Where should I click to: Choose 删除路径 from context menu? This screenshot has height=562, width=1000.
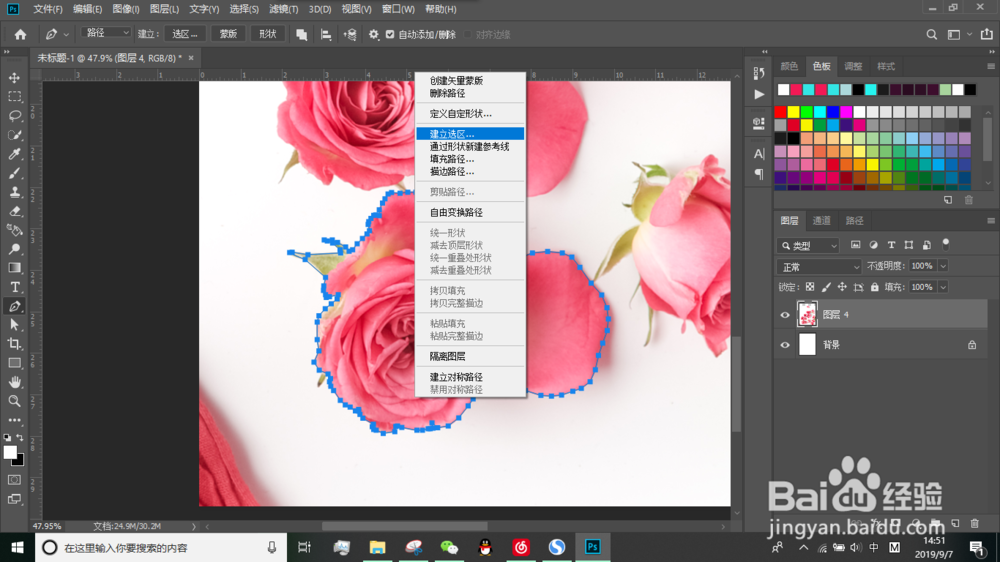(470, 93)
